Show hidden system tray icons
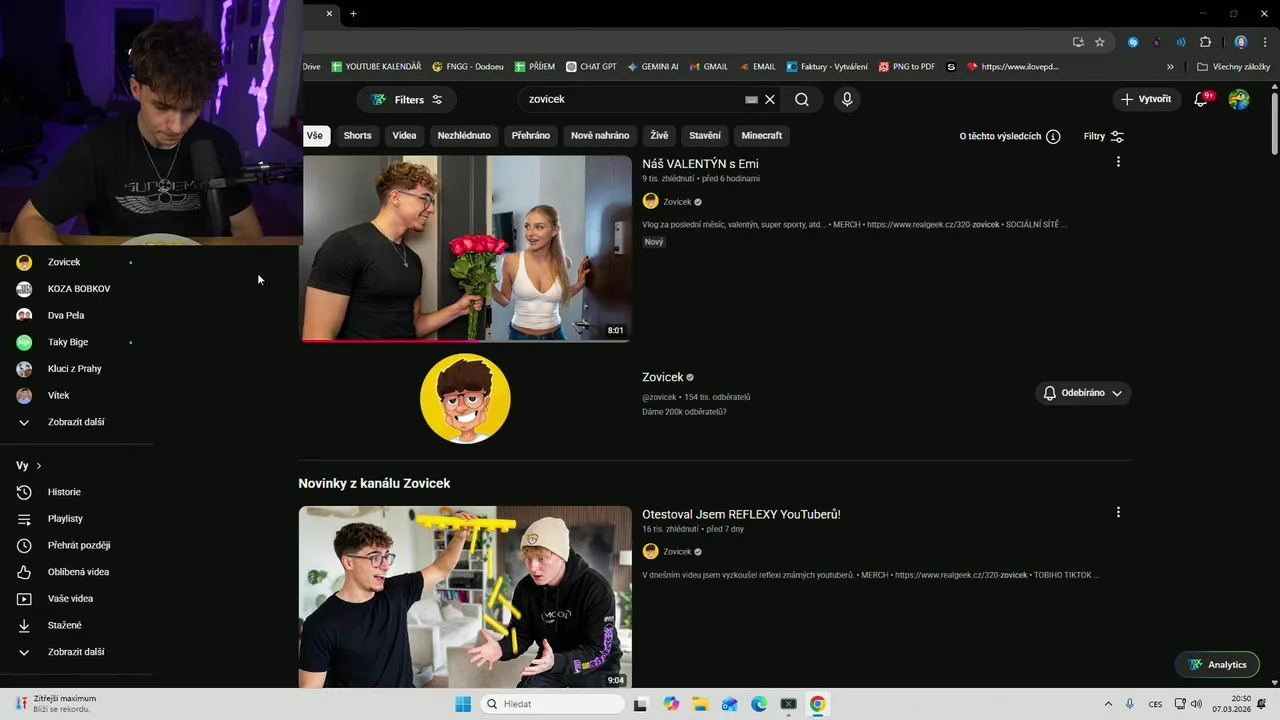 (1108, 704)
